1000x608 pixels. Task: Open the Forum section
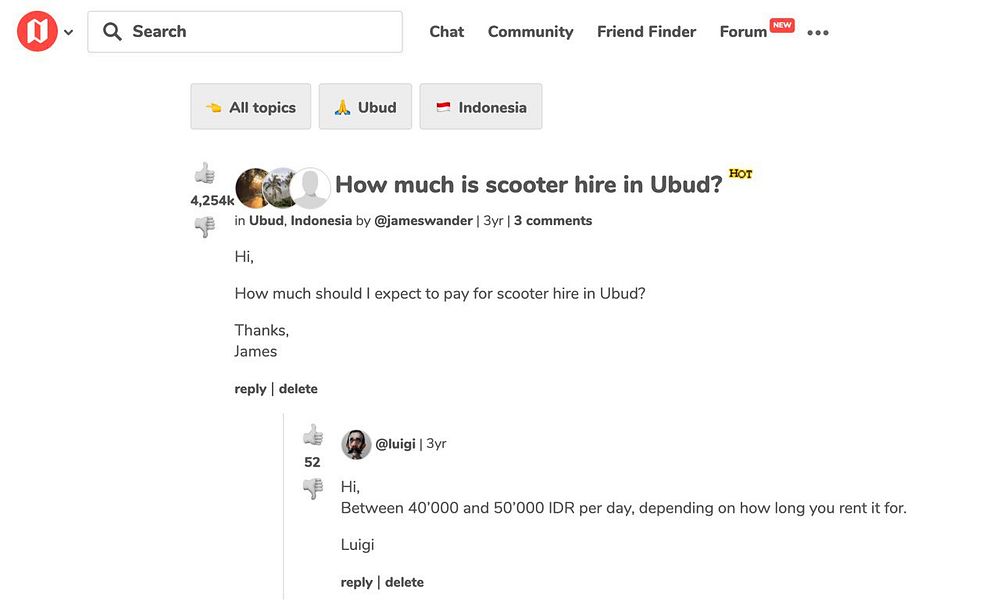[743, 32]
